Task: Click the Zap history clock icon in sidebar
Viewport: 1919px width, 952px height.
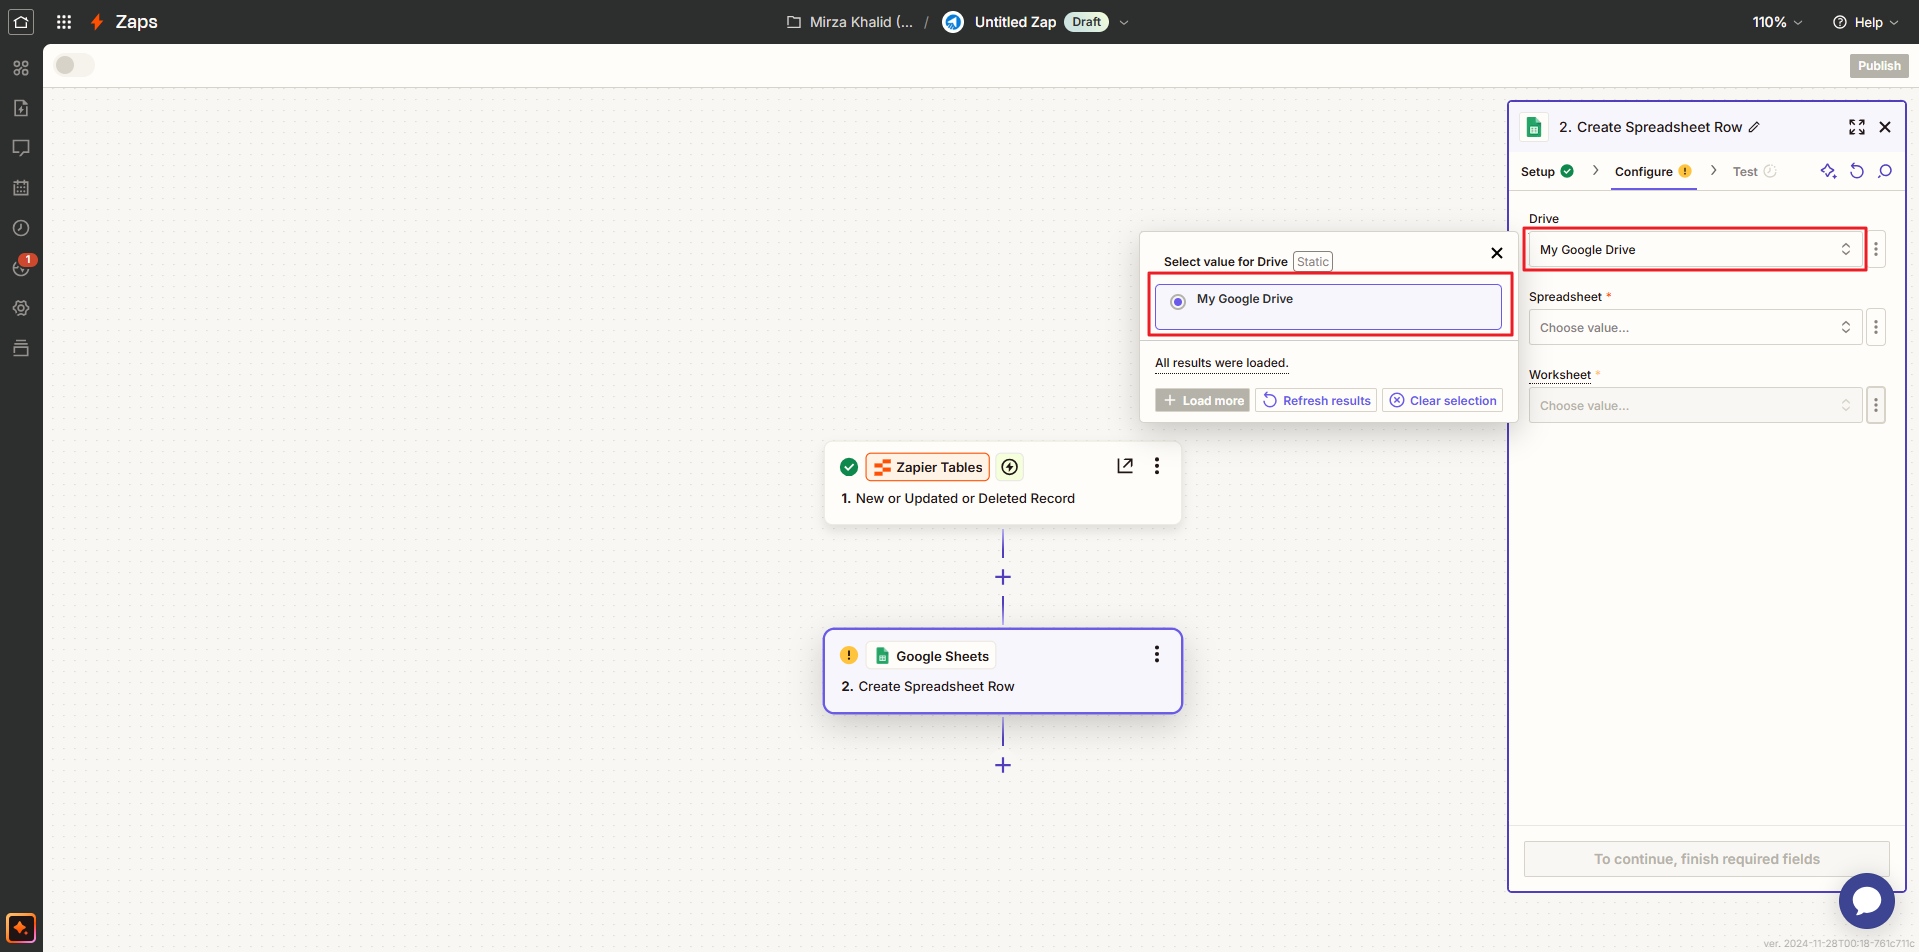Action: point(21,228)
